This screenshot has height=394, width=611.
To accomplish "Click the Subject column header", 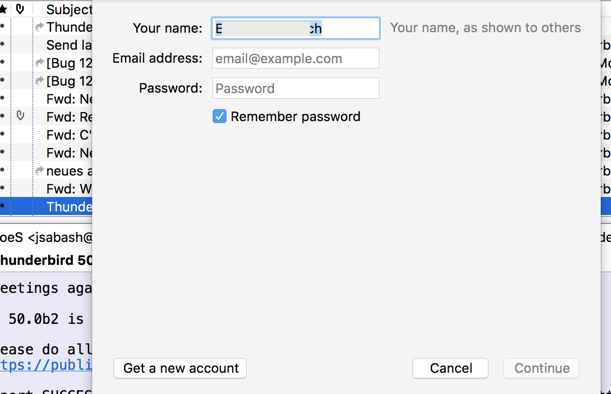I will pos(69,9).
